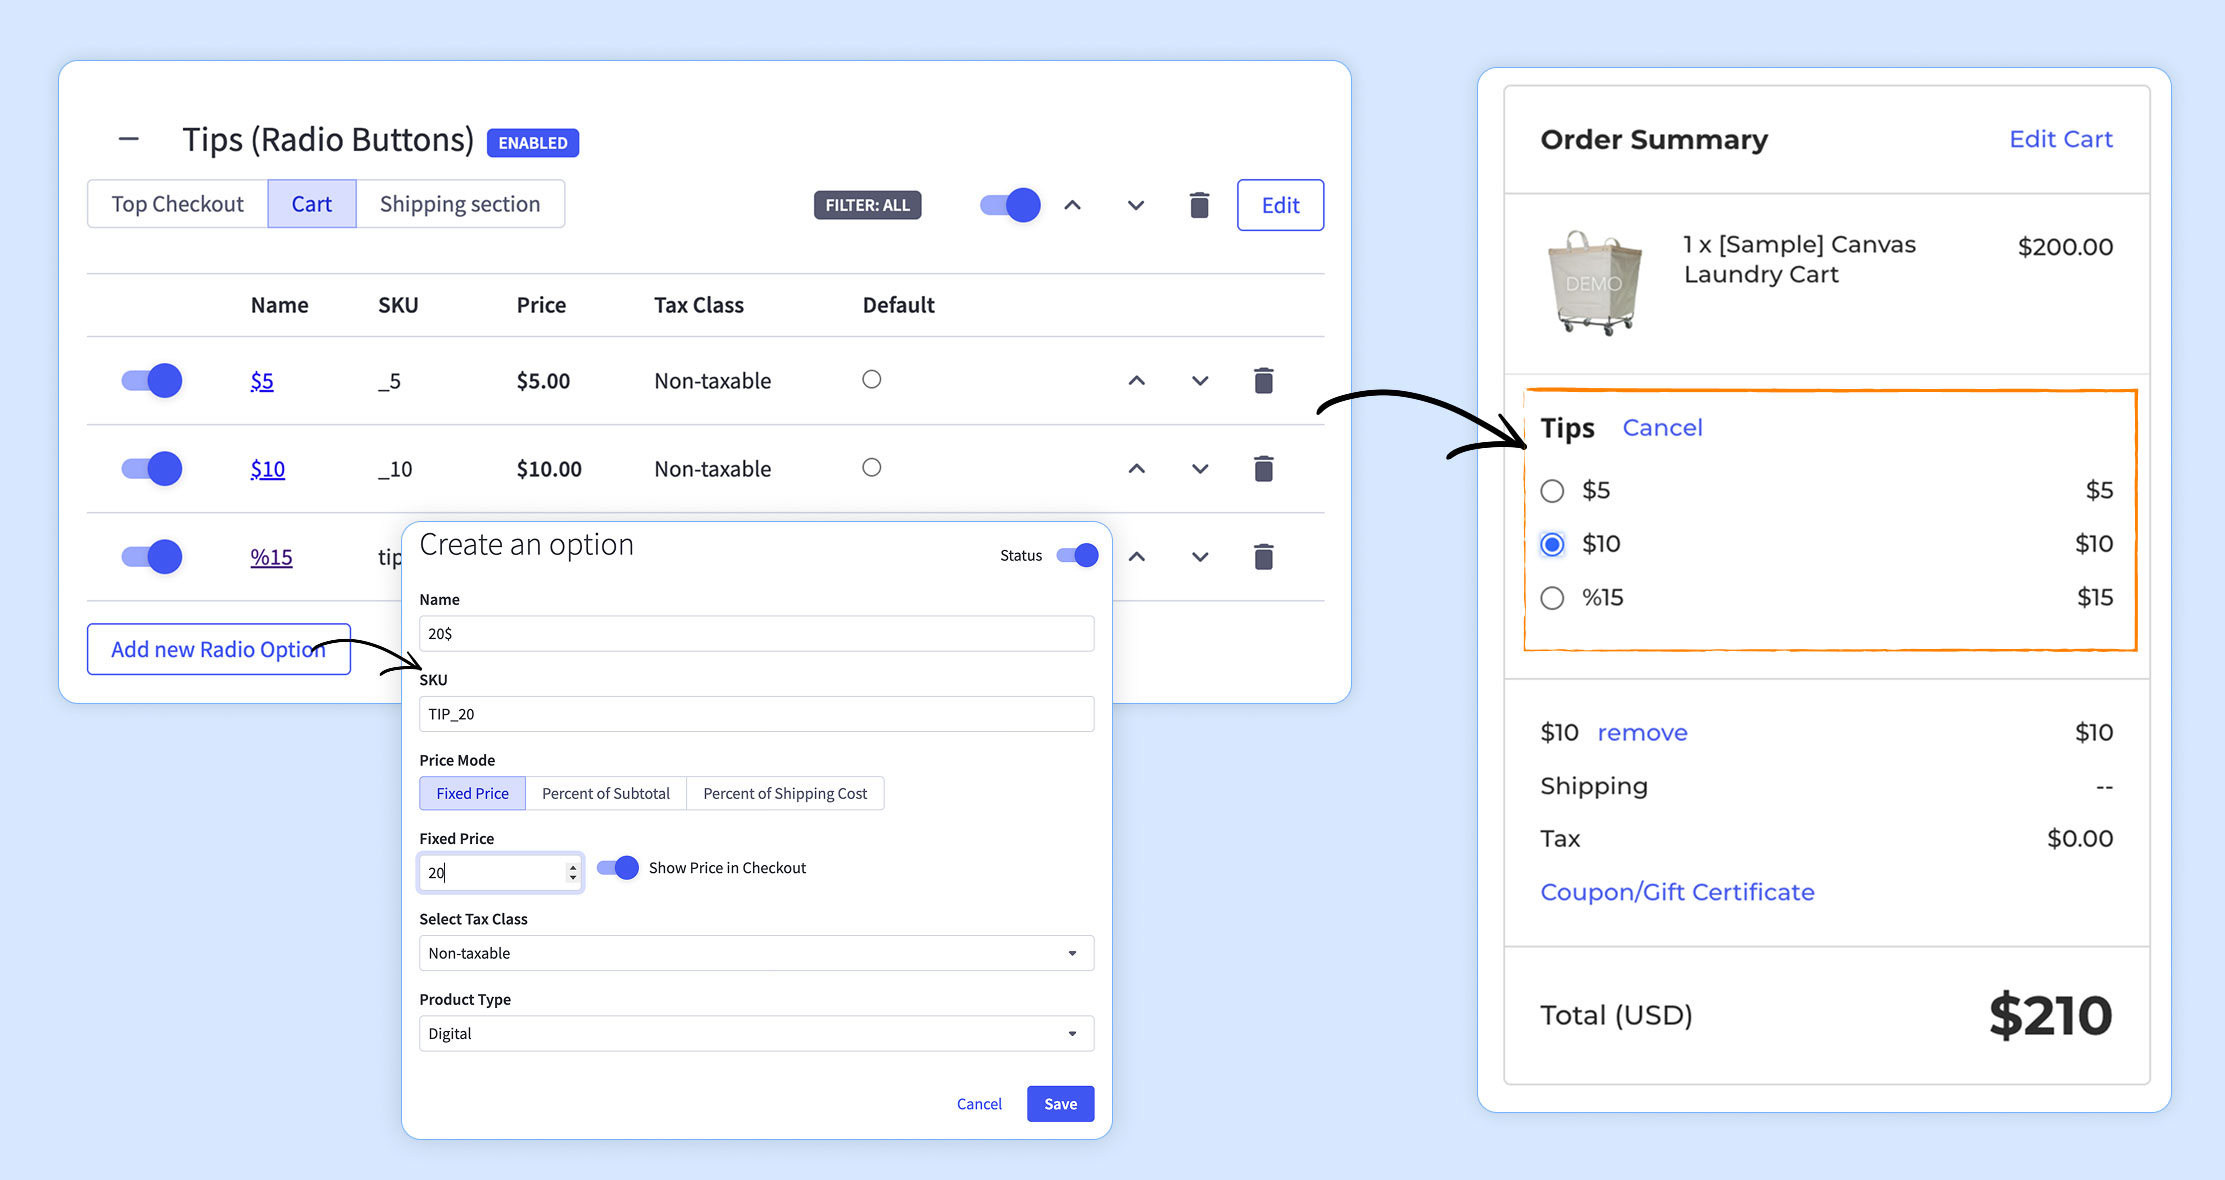Click the Fixed Price number stepper arrows
The image size is (2225, 1180).
[572, 872]
